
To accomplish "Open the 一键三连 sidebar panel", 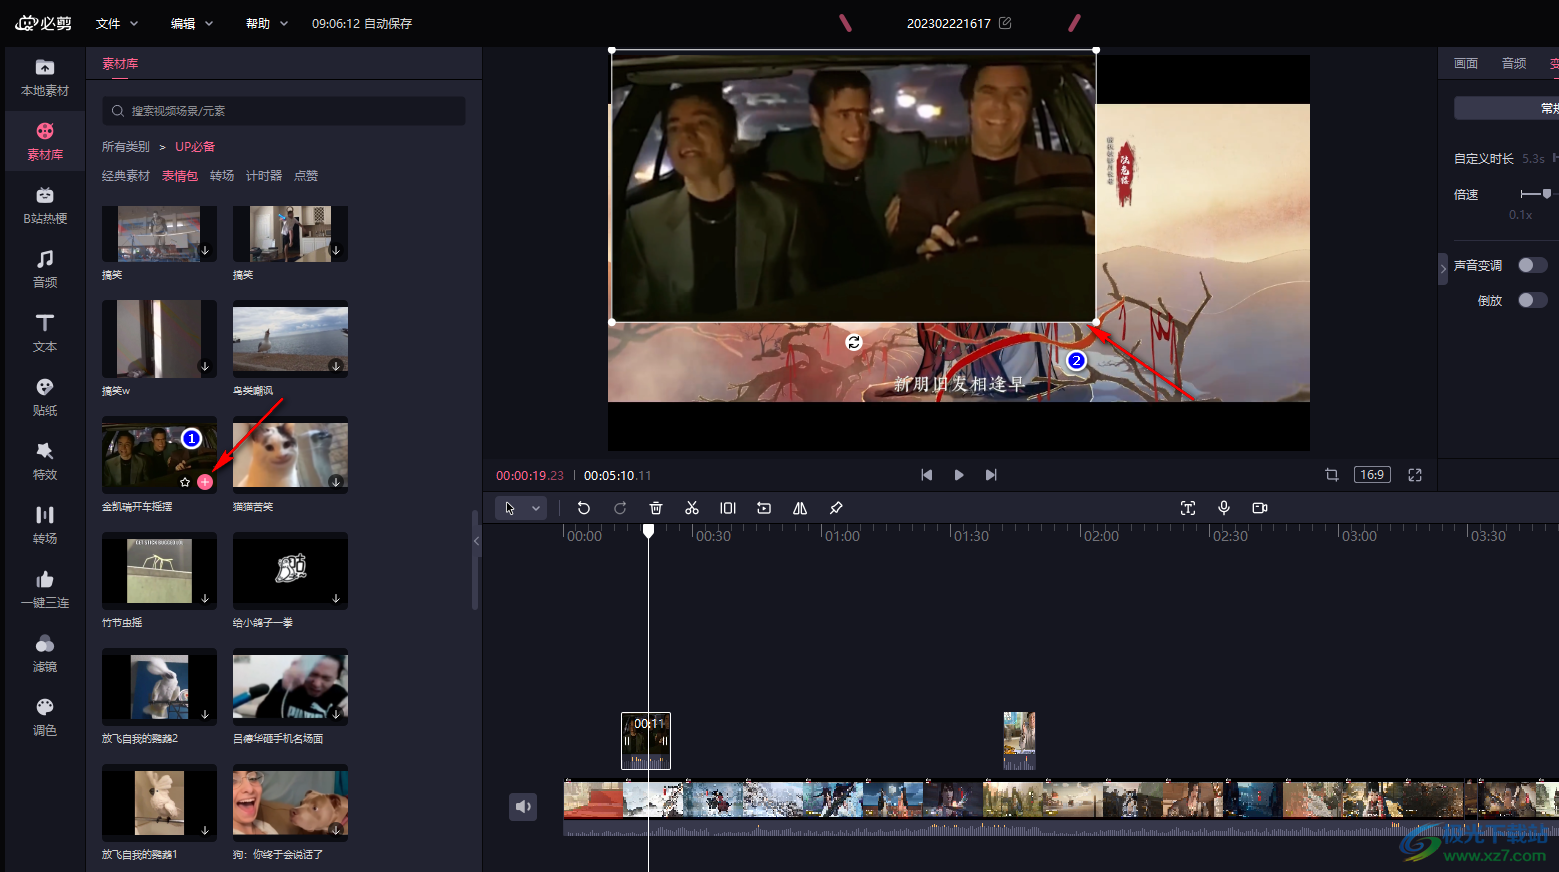I will tap(45, 590).
